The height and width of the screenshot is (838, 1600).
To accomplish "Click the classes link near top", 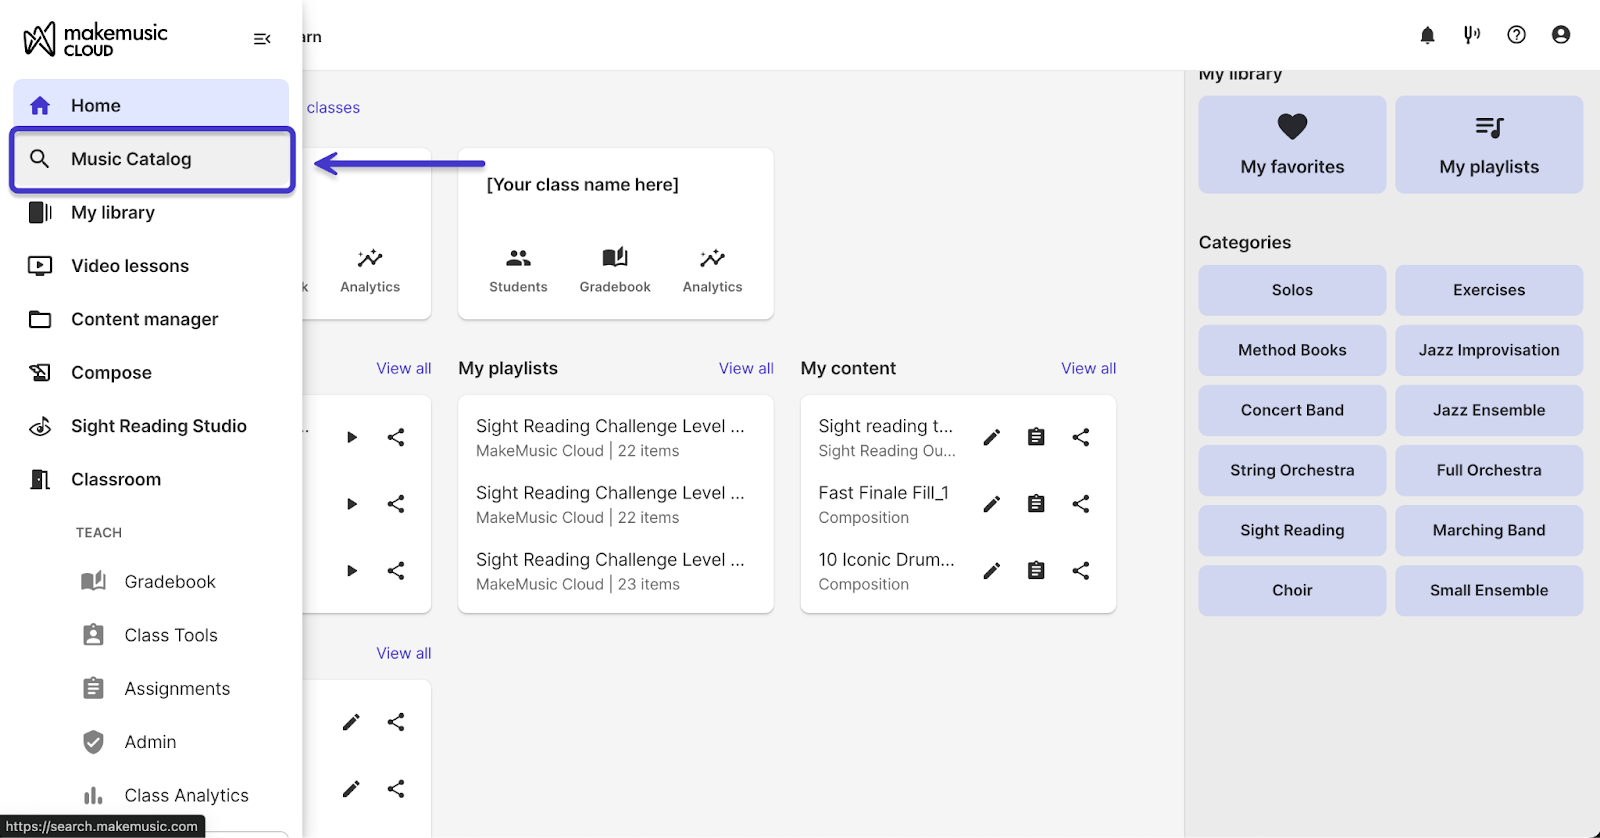I will [x=333, y=107].
